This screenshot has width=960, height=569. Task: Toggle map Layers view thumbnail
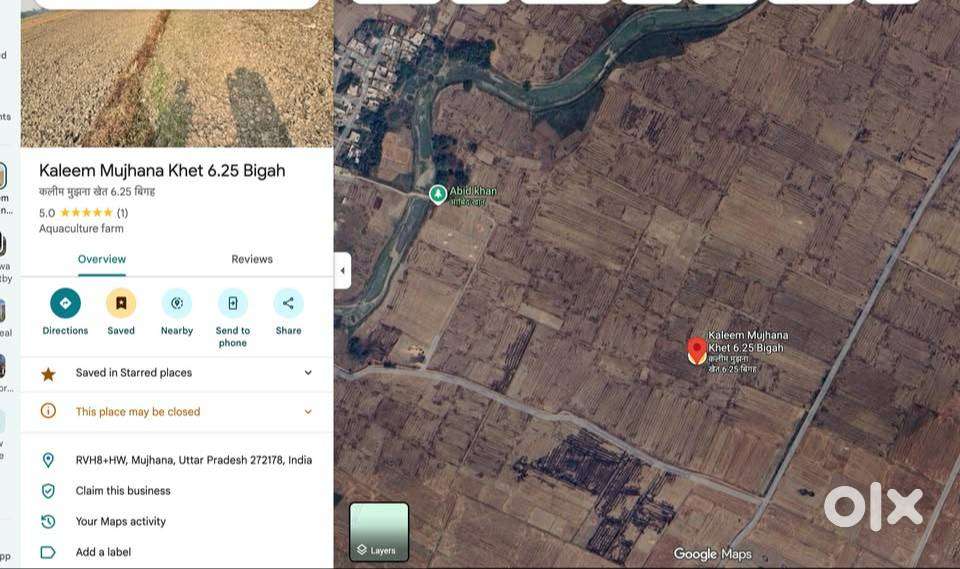pyautogui.click(x=379, y=532)
